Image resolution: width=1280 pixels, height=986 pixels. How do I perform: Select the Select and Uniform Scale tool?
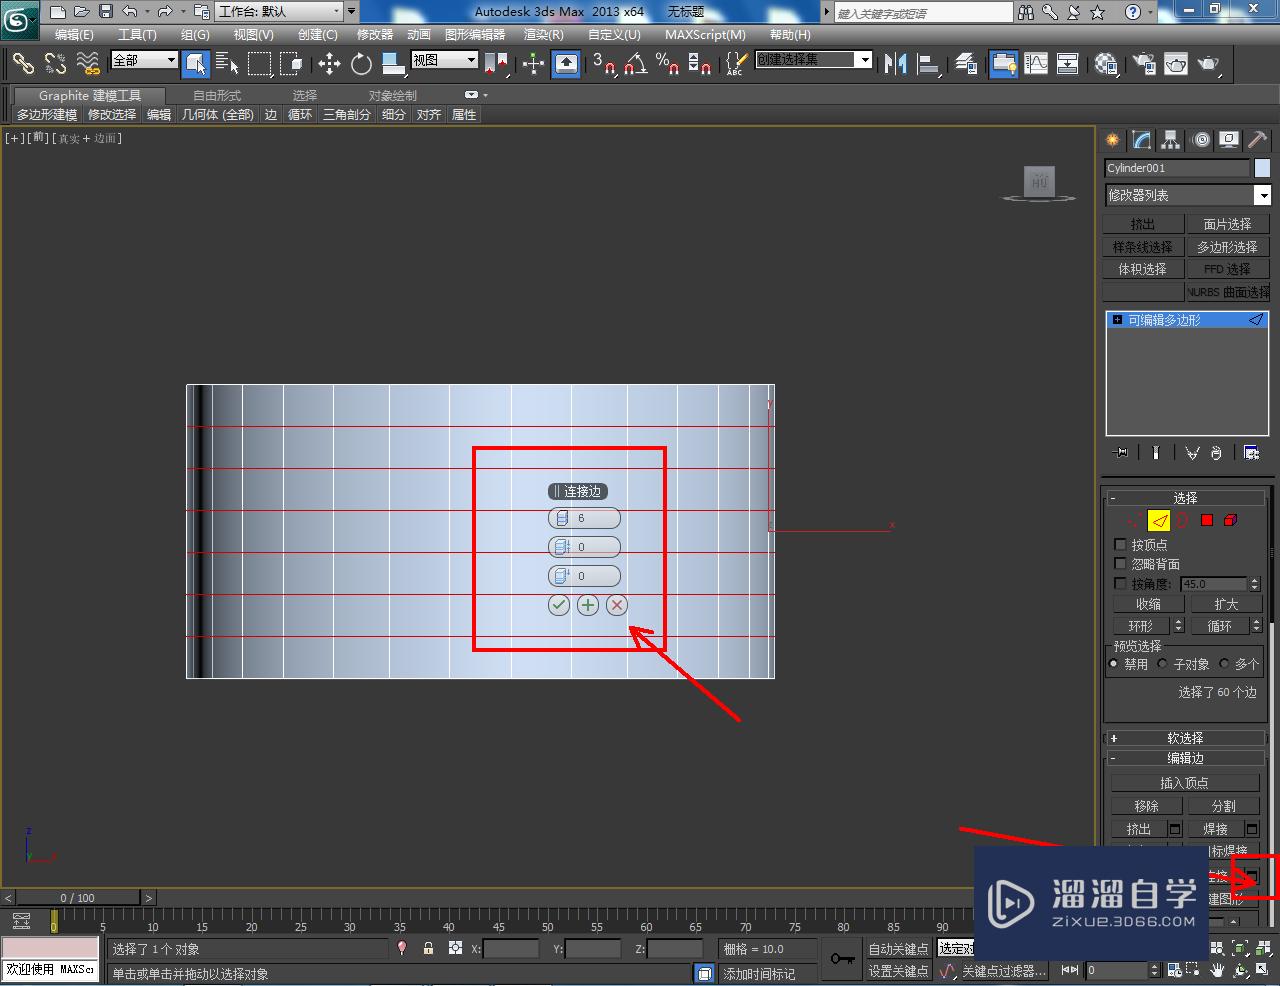point(393,64)
